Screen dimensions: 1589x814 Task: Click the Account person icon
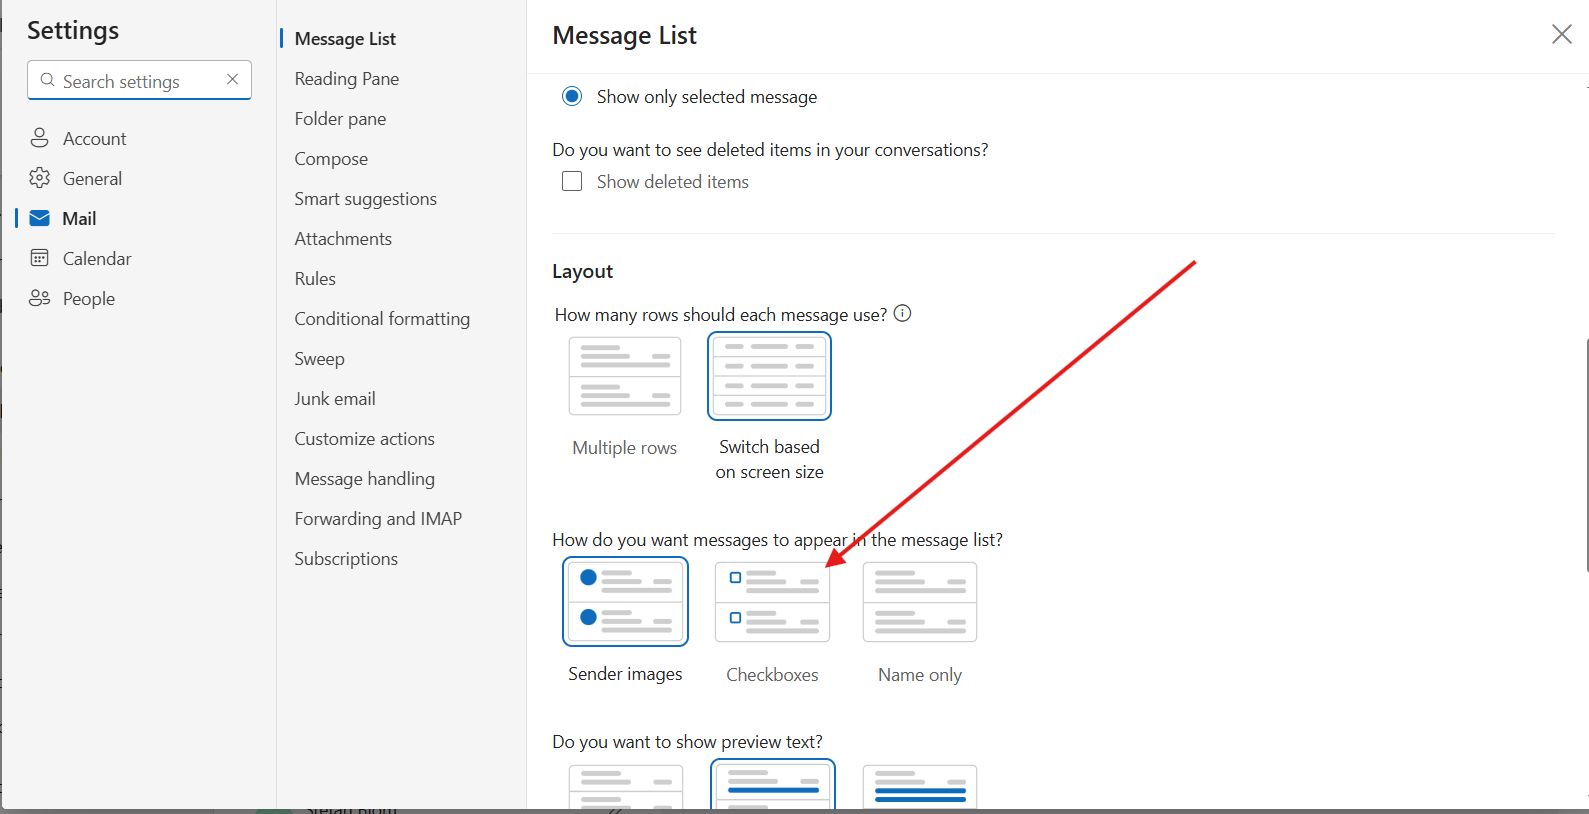pos(40,138)
